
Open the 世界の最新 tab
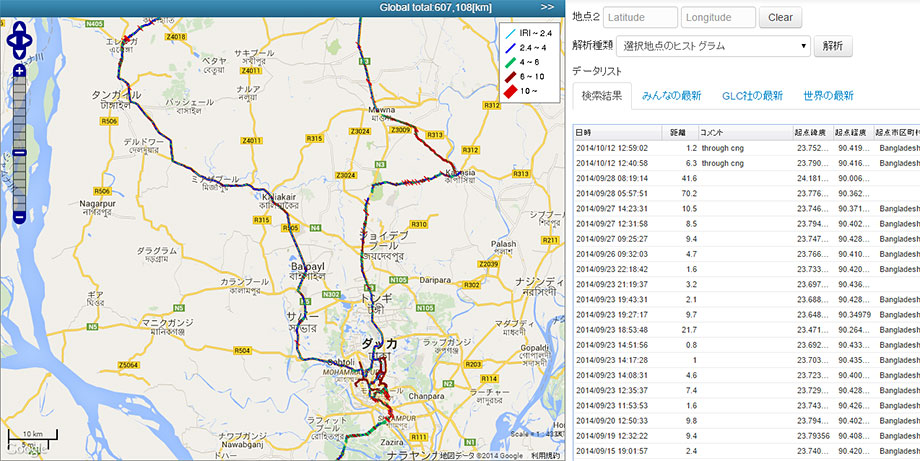point(828,96)
